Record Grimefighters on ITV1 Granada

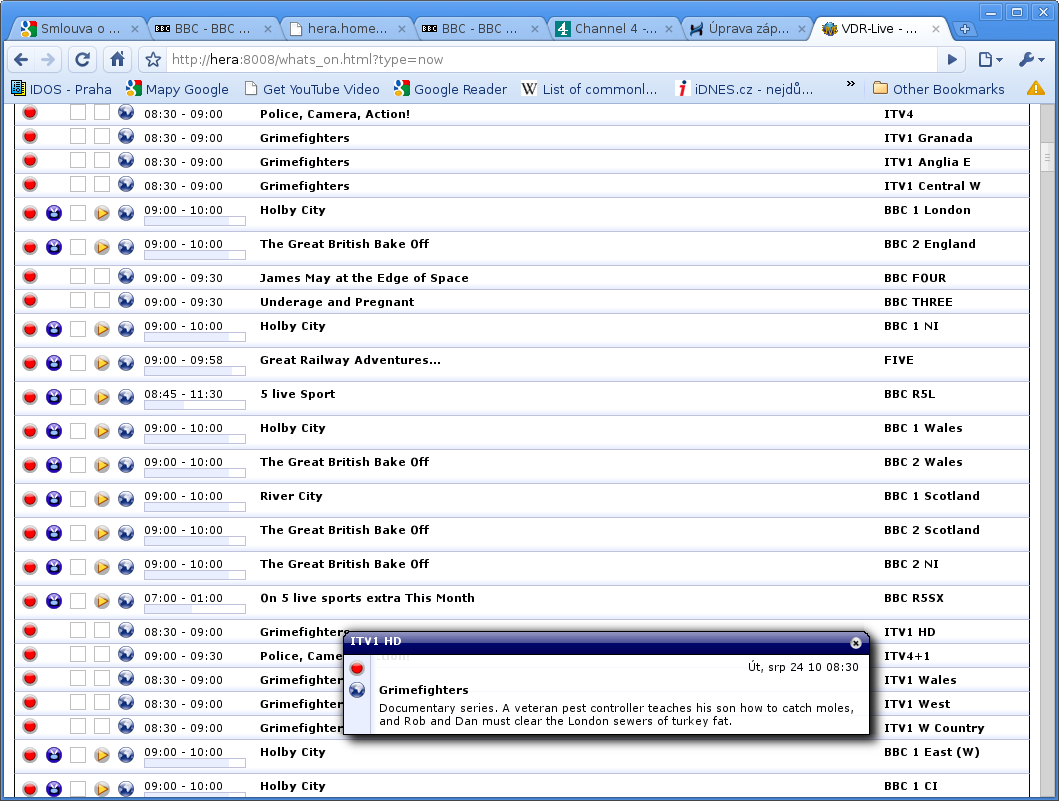click(x=30, y=136)
